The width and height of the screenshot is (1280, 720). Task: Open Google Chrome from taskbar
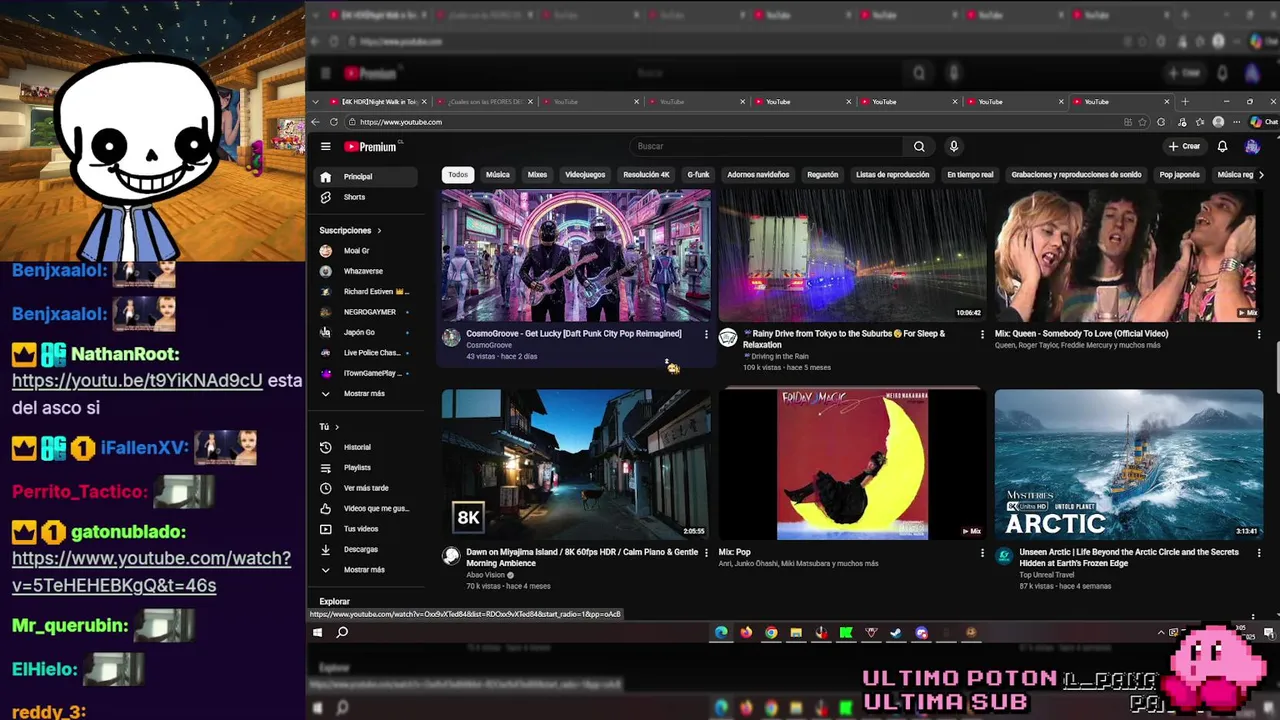coord(771,632)
